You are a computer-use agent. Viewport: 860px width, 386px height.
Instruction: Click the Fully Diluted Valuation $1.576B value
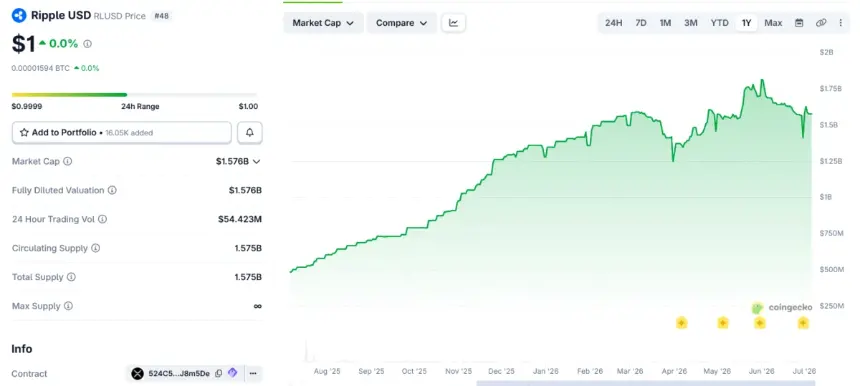pos(245,190)
